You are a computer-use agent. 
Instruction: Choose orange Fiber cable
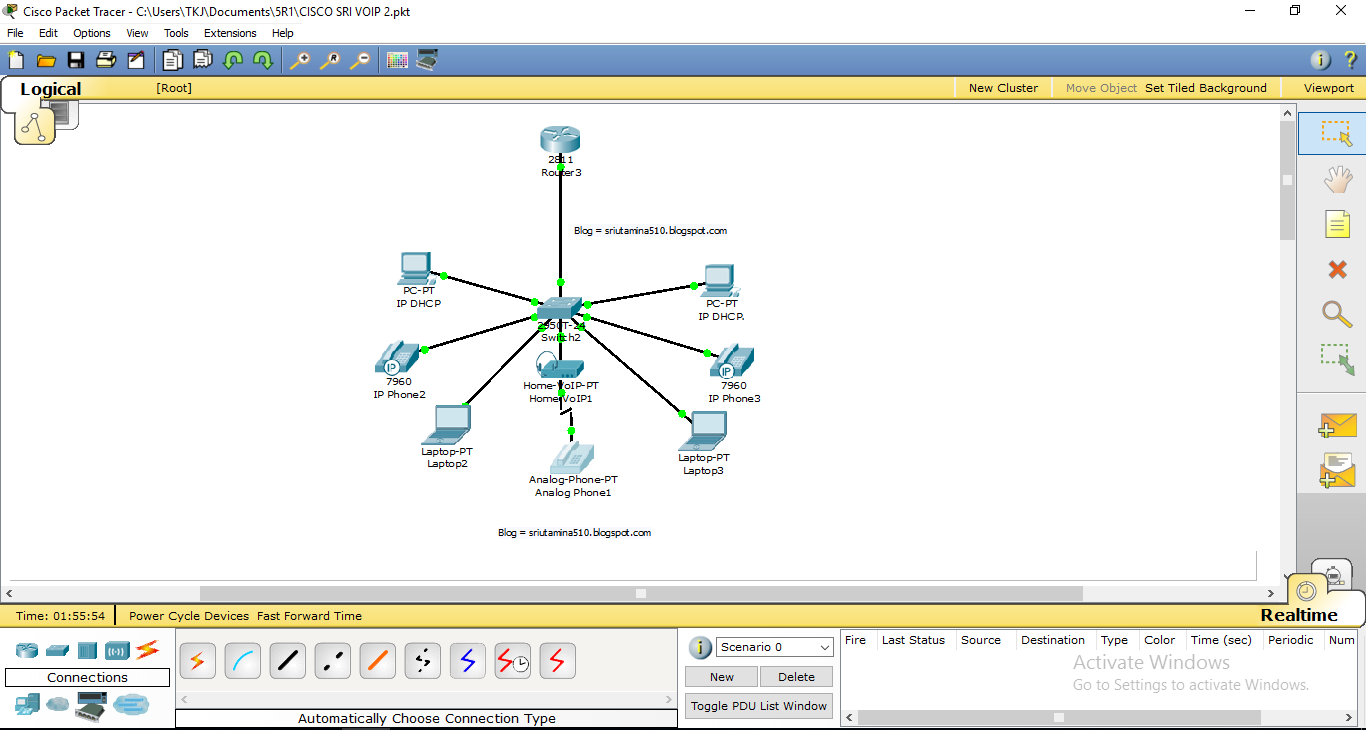coord(377,661)
